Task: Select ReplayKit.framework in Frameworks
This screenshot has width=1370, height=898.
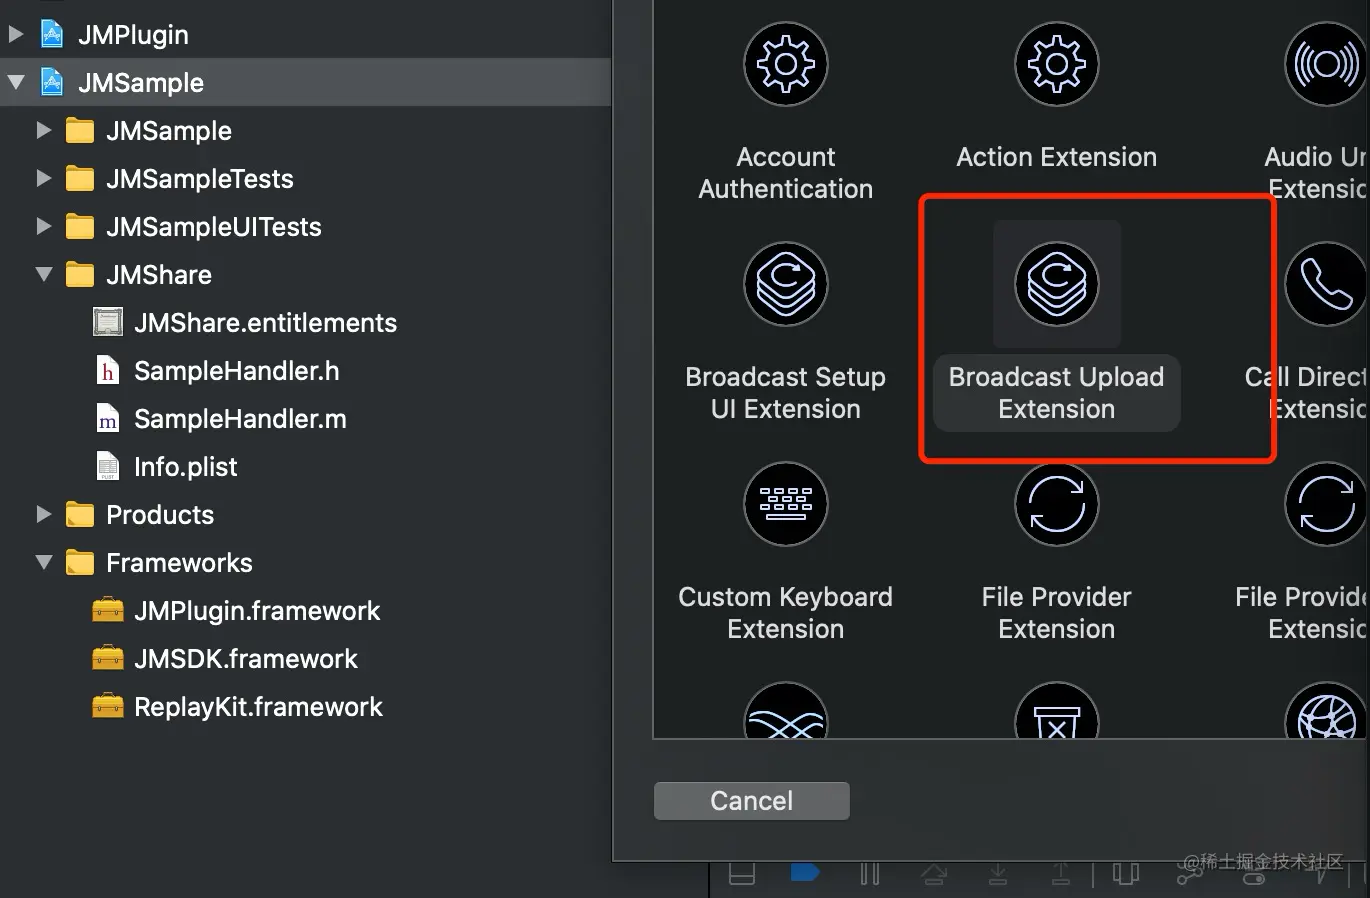Action: click(258, 707)
